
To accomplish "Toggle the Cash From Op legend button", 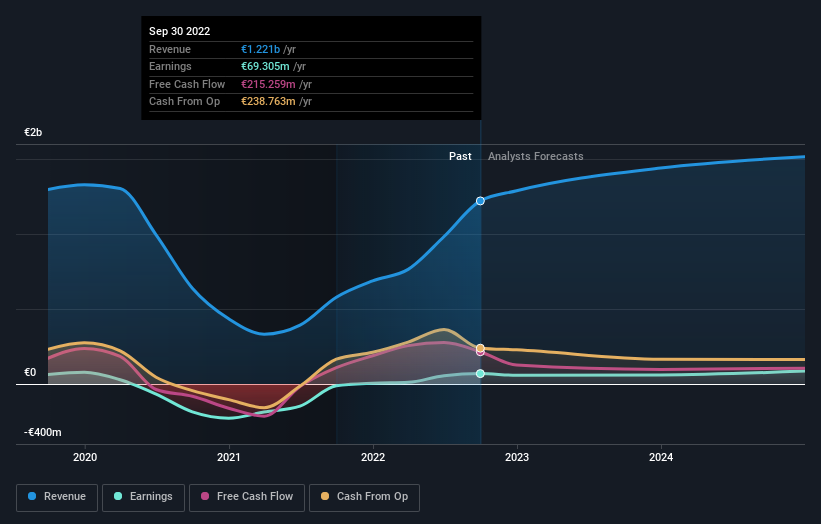I will coord(364,497).
